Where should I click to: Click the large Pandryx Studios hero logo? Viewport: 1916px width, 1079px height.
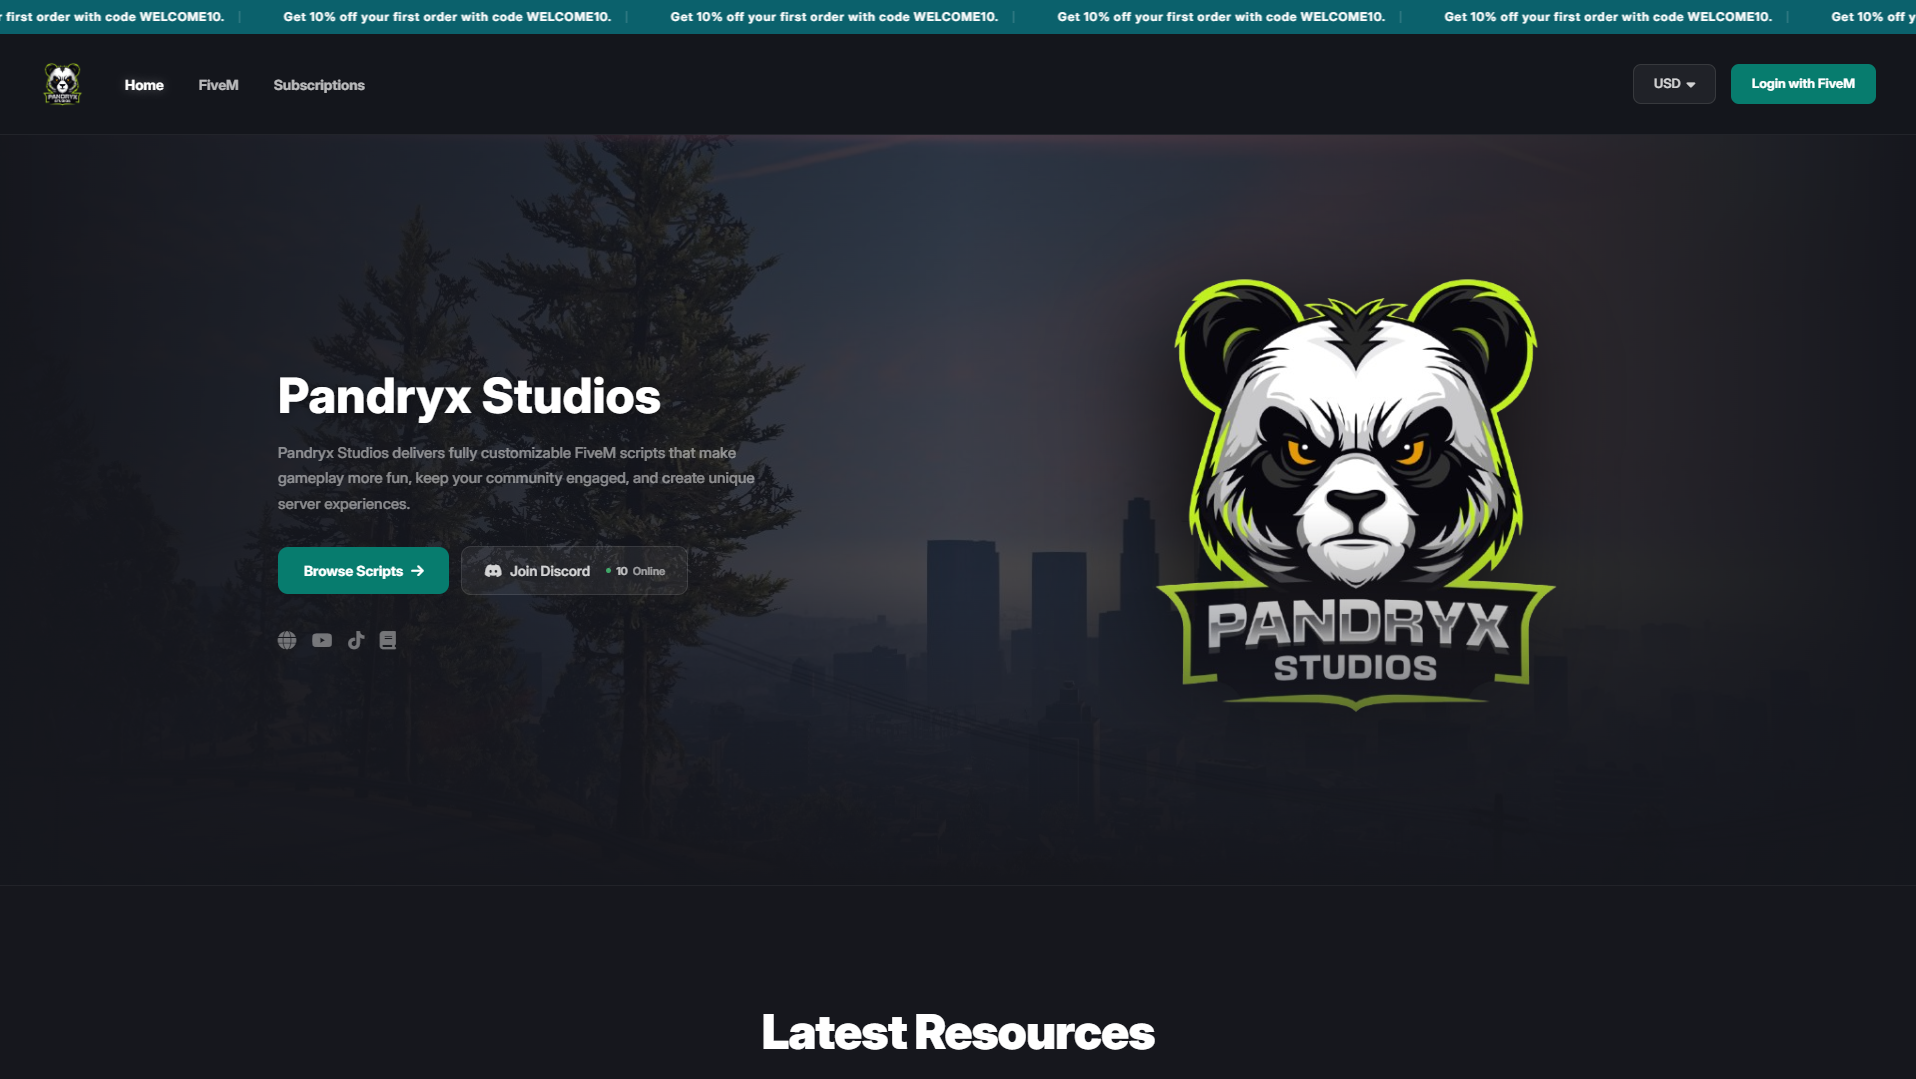(1356, 495)
